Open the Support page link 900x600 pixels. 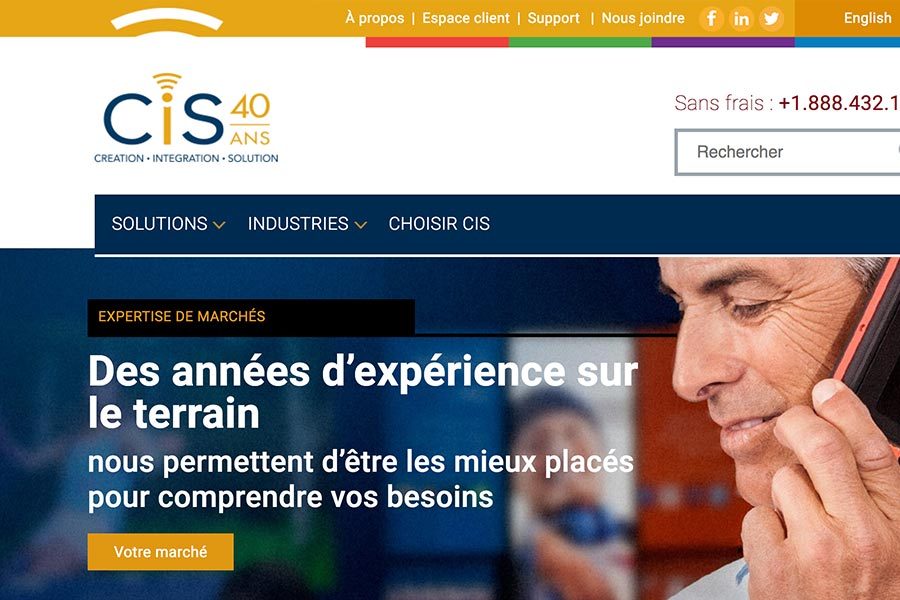point(553,18)
